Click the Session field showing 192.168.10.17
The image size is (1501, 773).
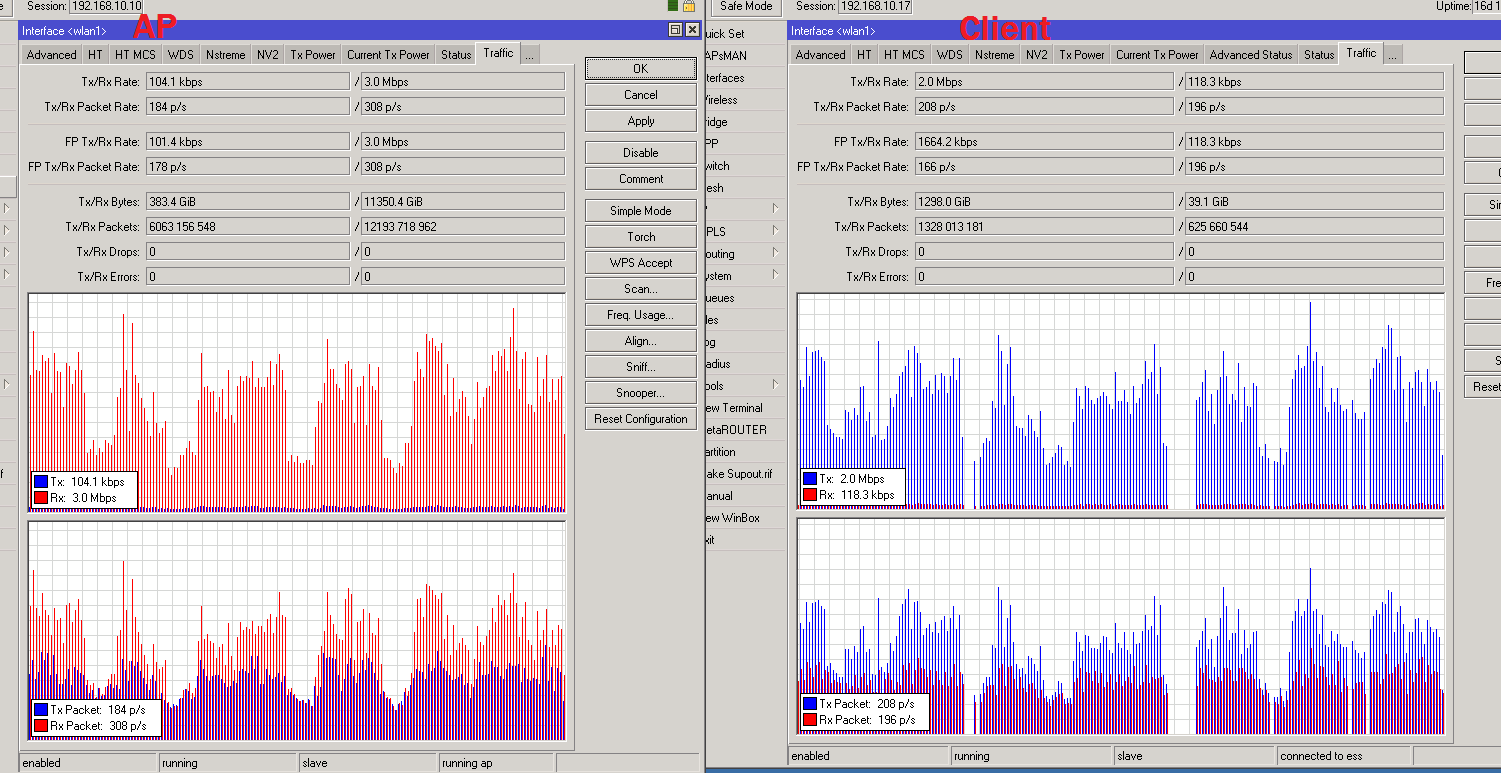(x=874, y=6)
